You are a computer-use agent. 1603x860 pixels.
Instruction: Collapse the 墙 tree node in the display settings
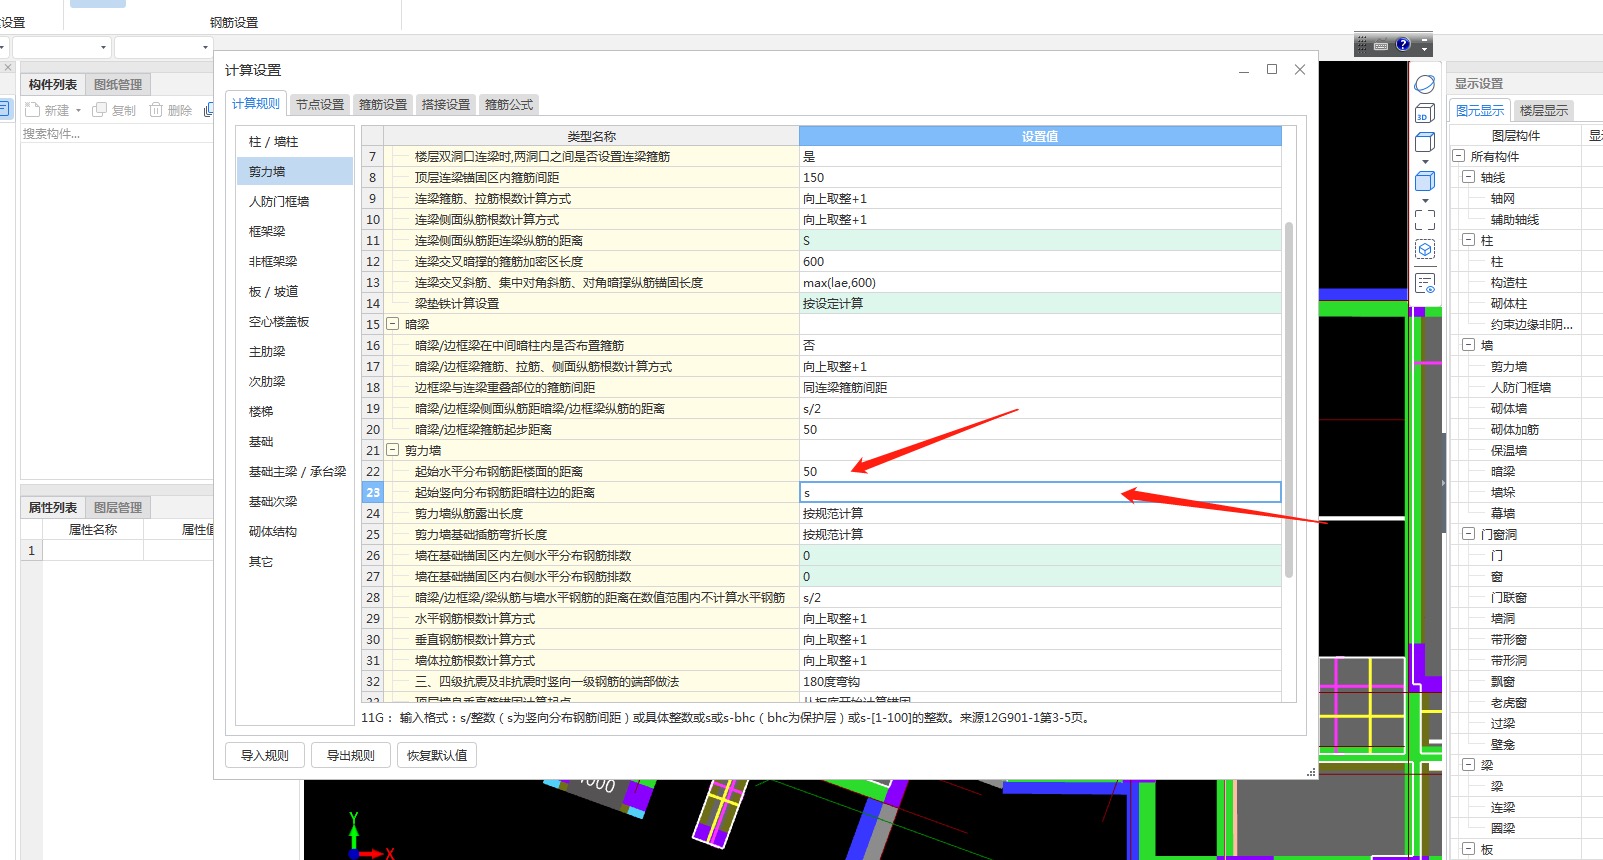tap(1469, 345)
